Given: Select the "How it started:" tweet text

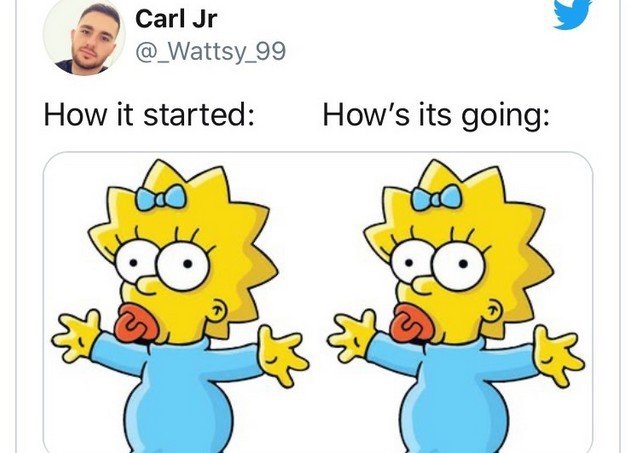Looking at the screenshot, I should 149,115.
